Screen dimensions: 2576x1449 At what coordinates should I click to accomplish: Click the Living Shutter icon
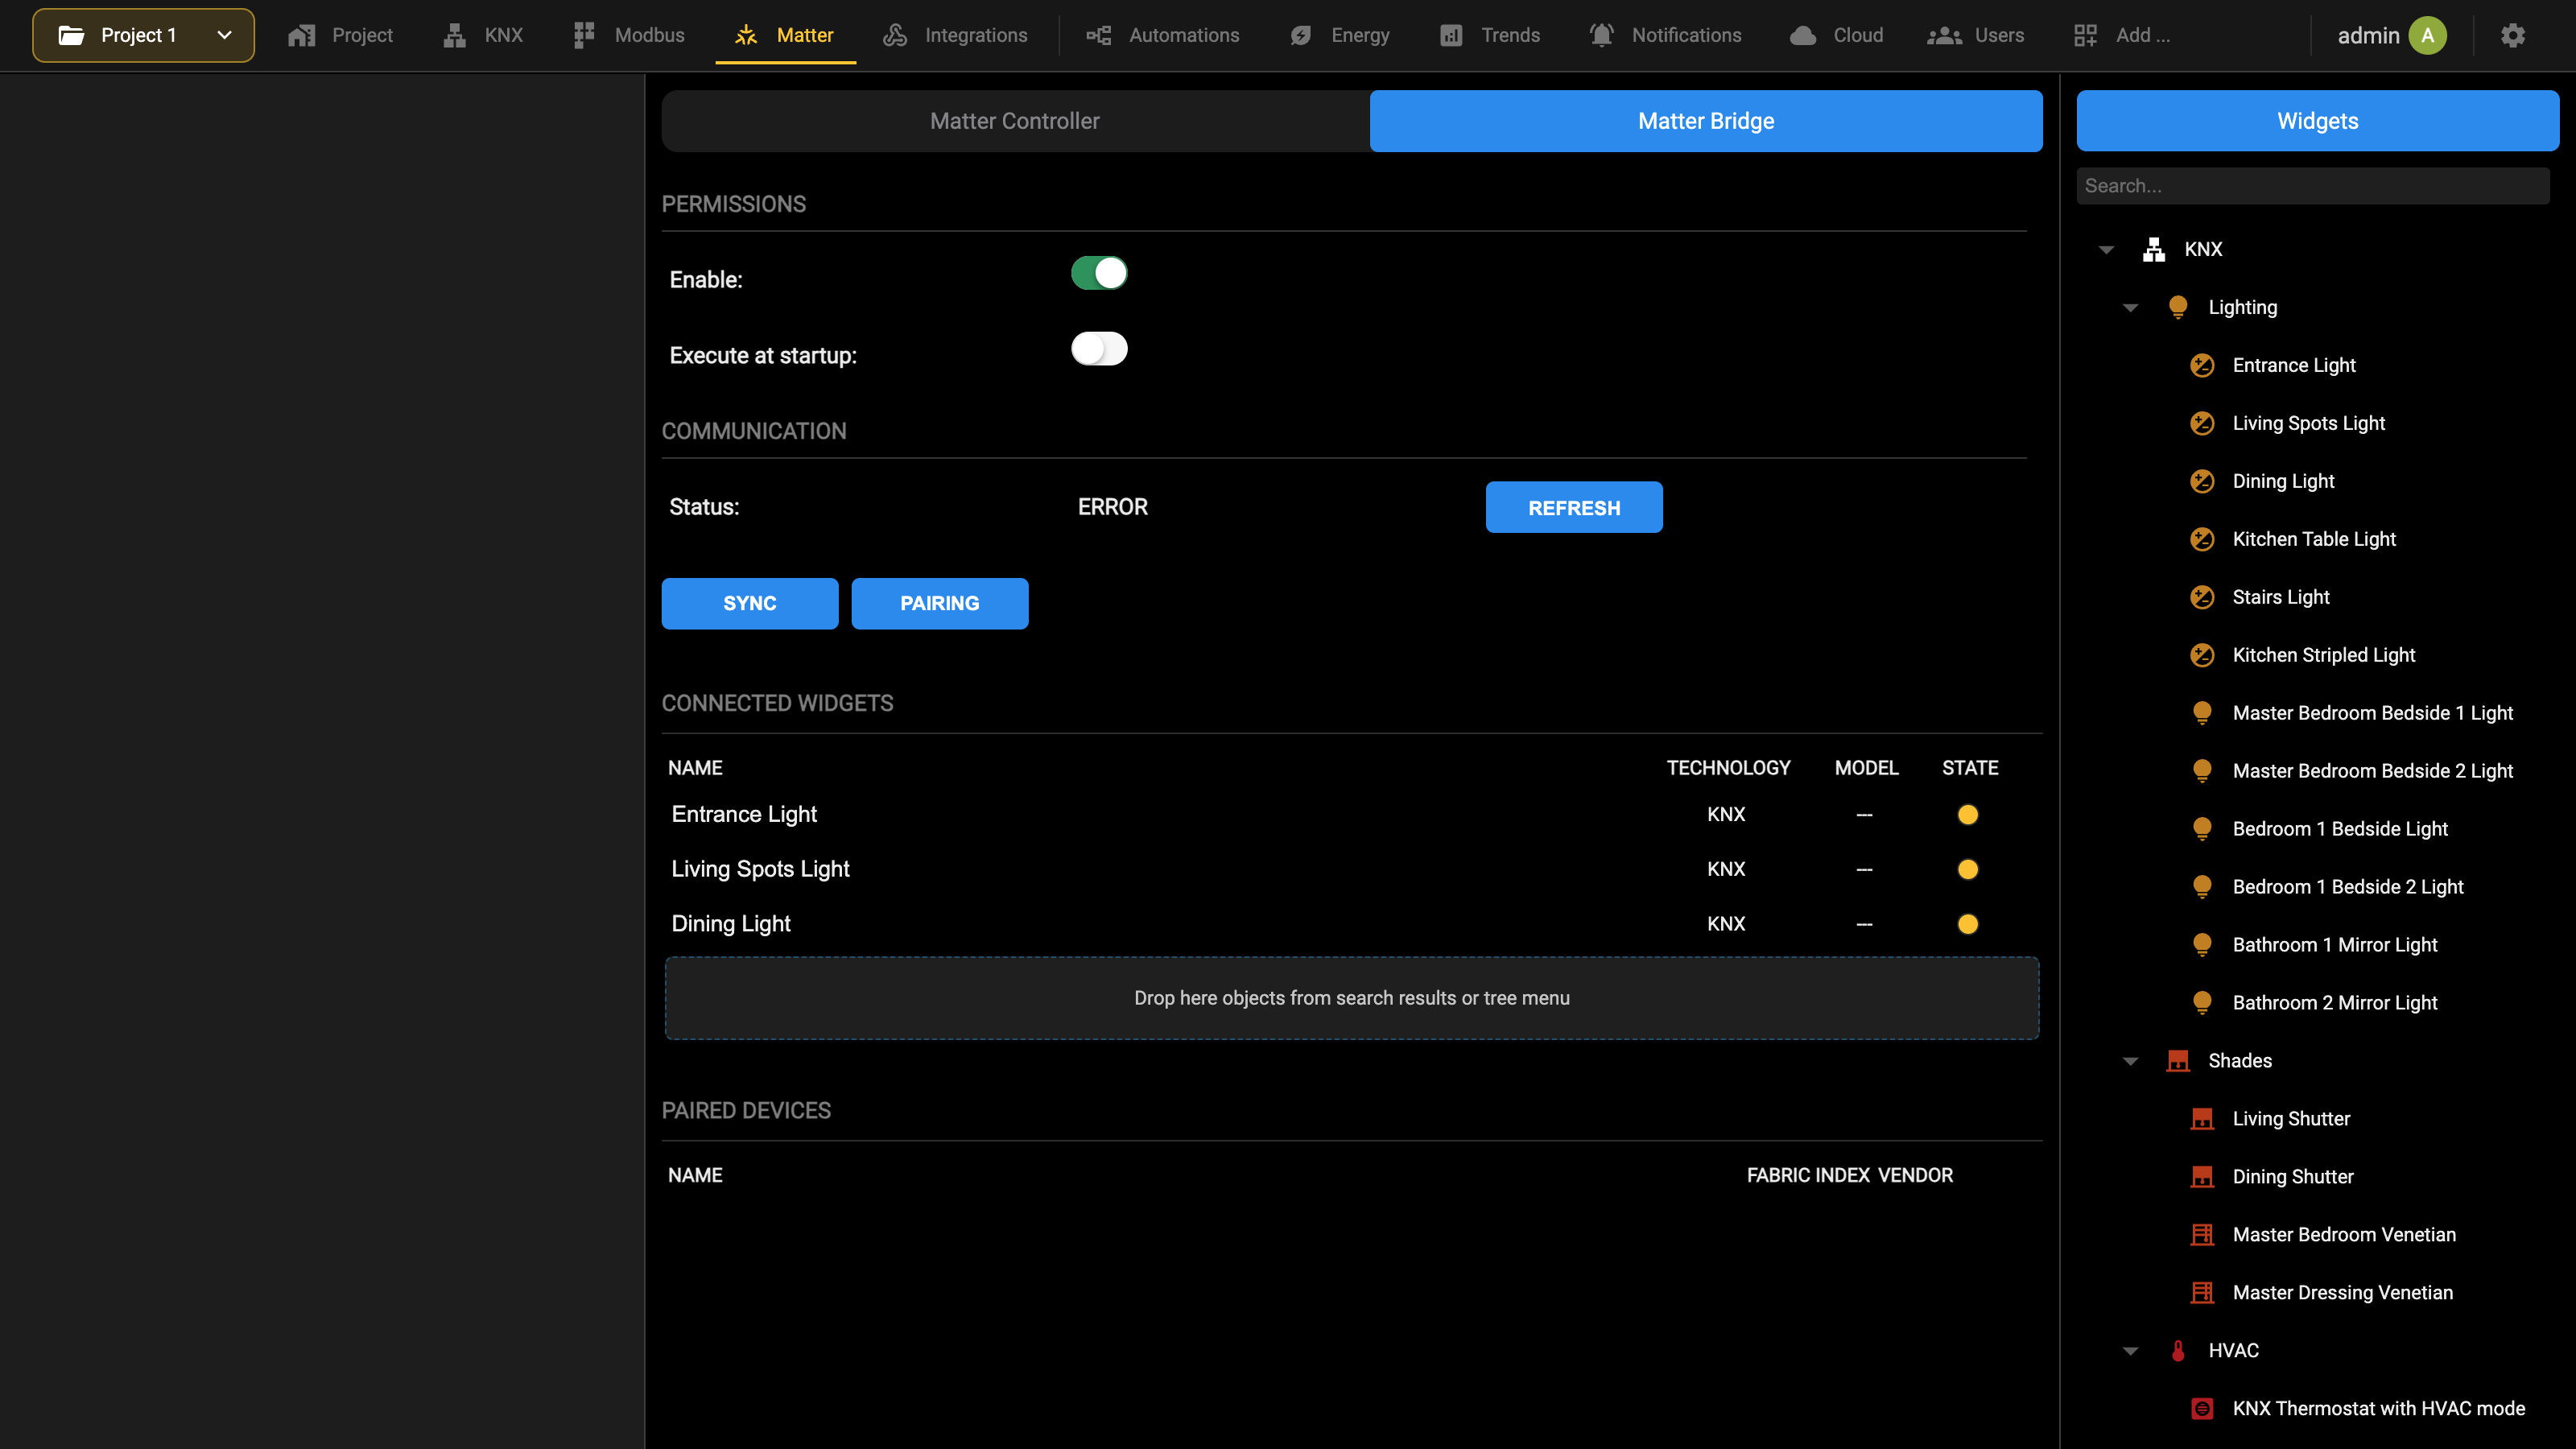(2202, 1119)
